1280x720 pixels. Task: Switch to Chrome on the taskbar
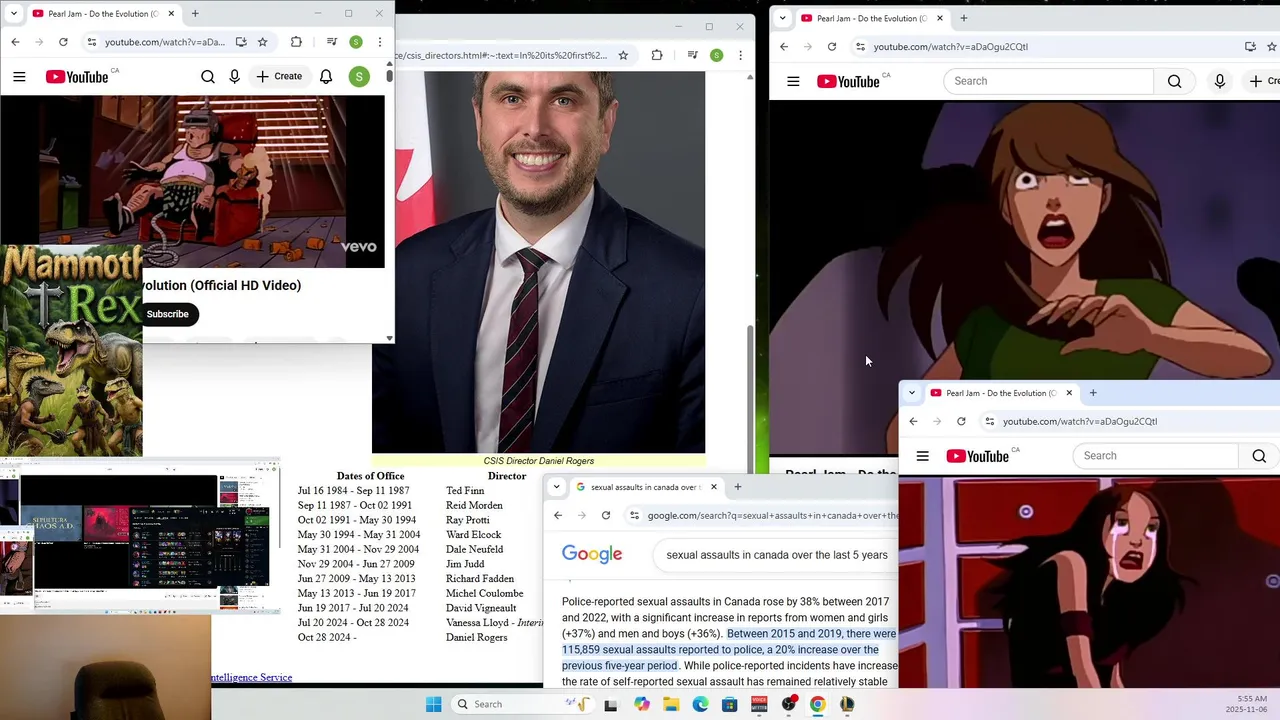pyautogui.click(x=817, y=704)
